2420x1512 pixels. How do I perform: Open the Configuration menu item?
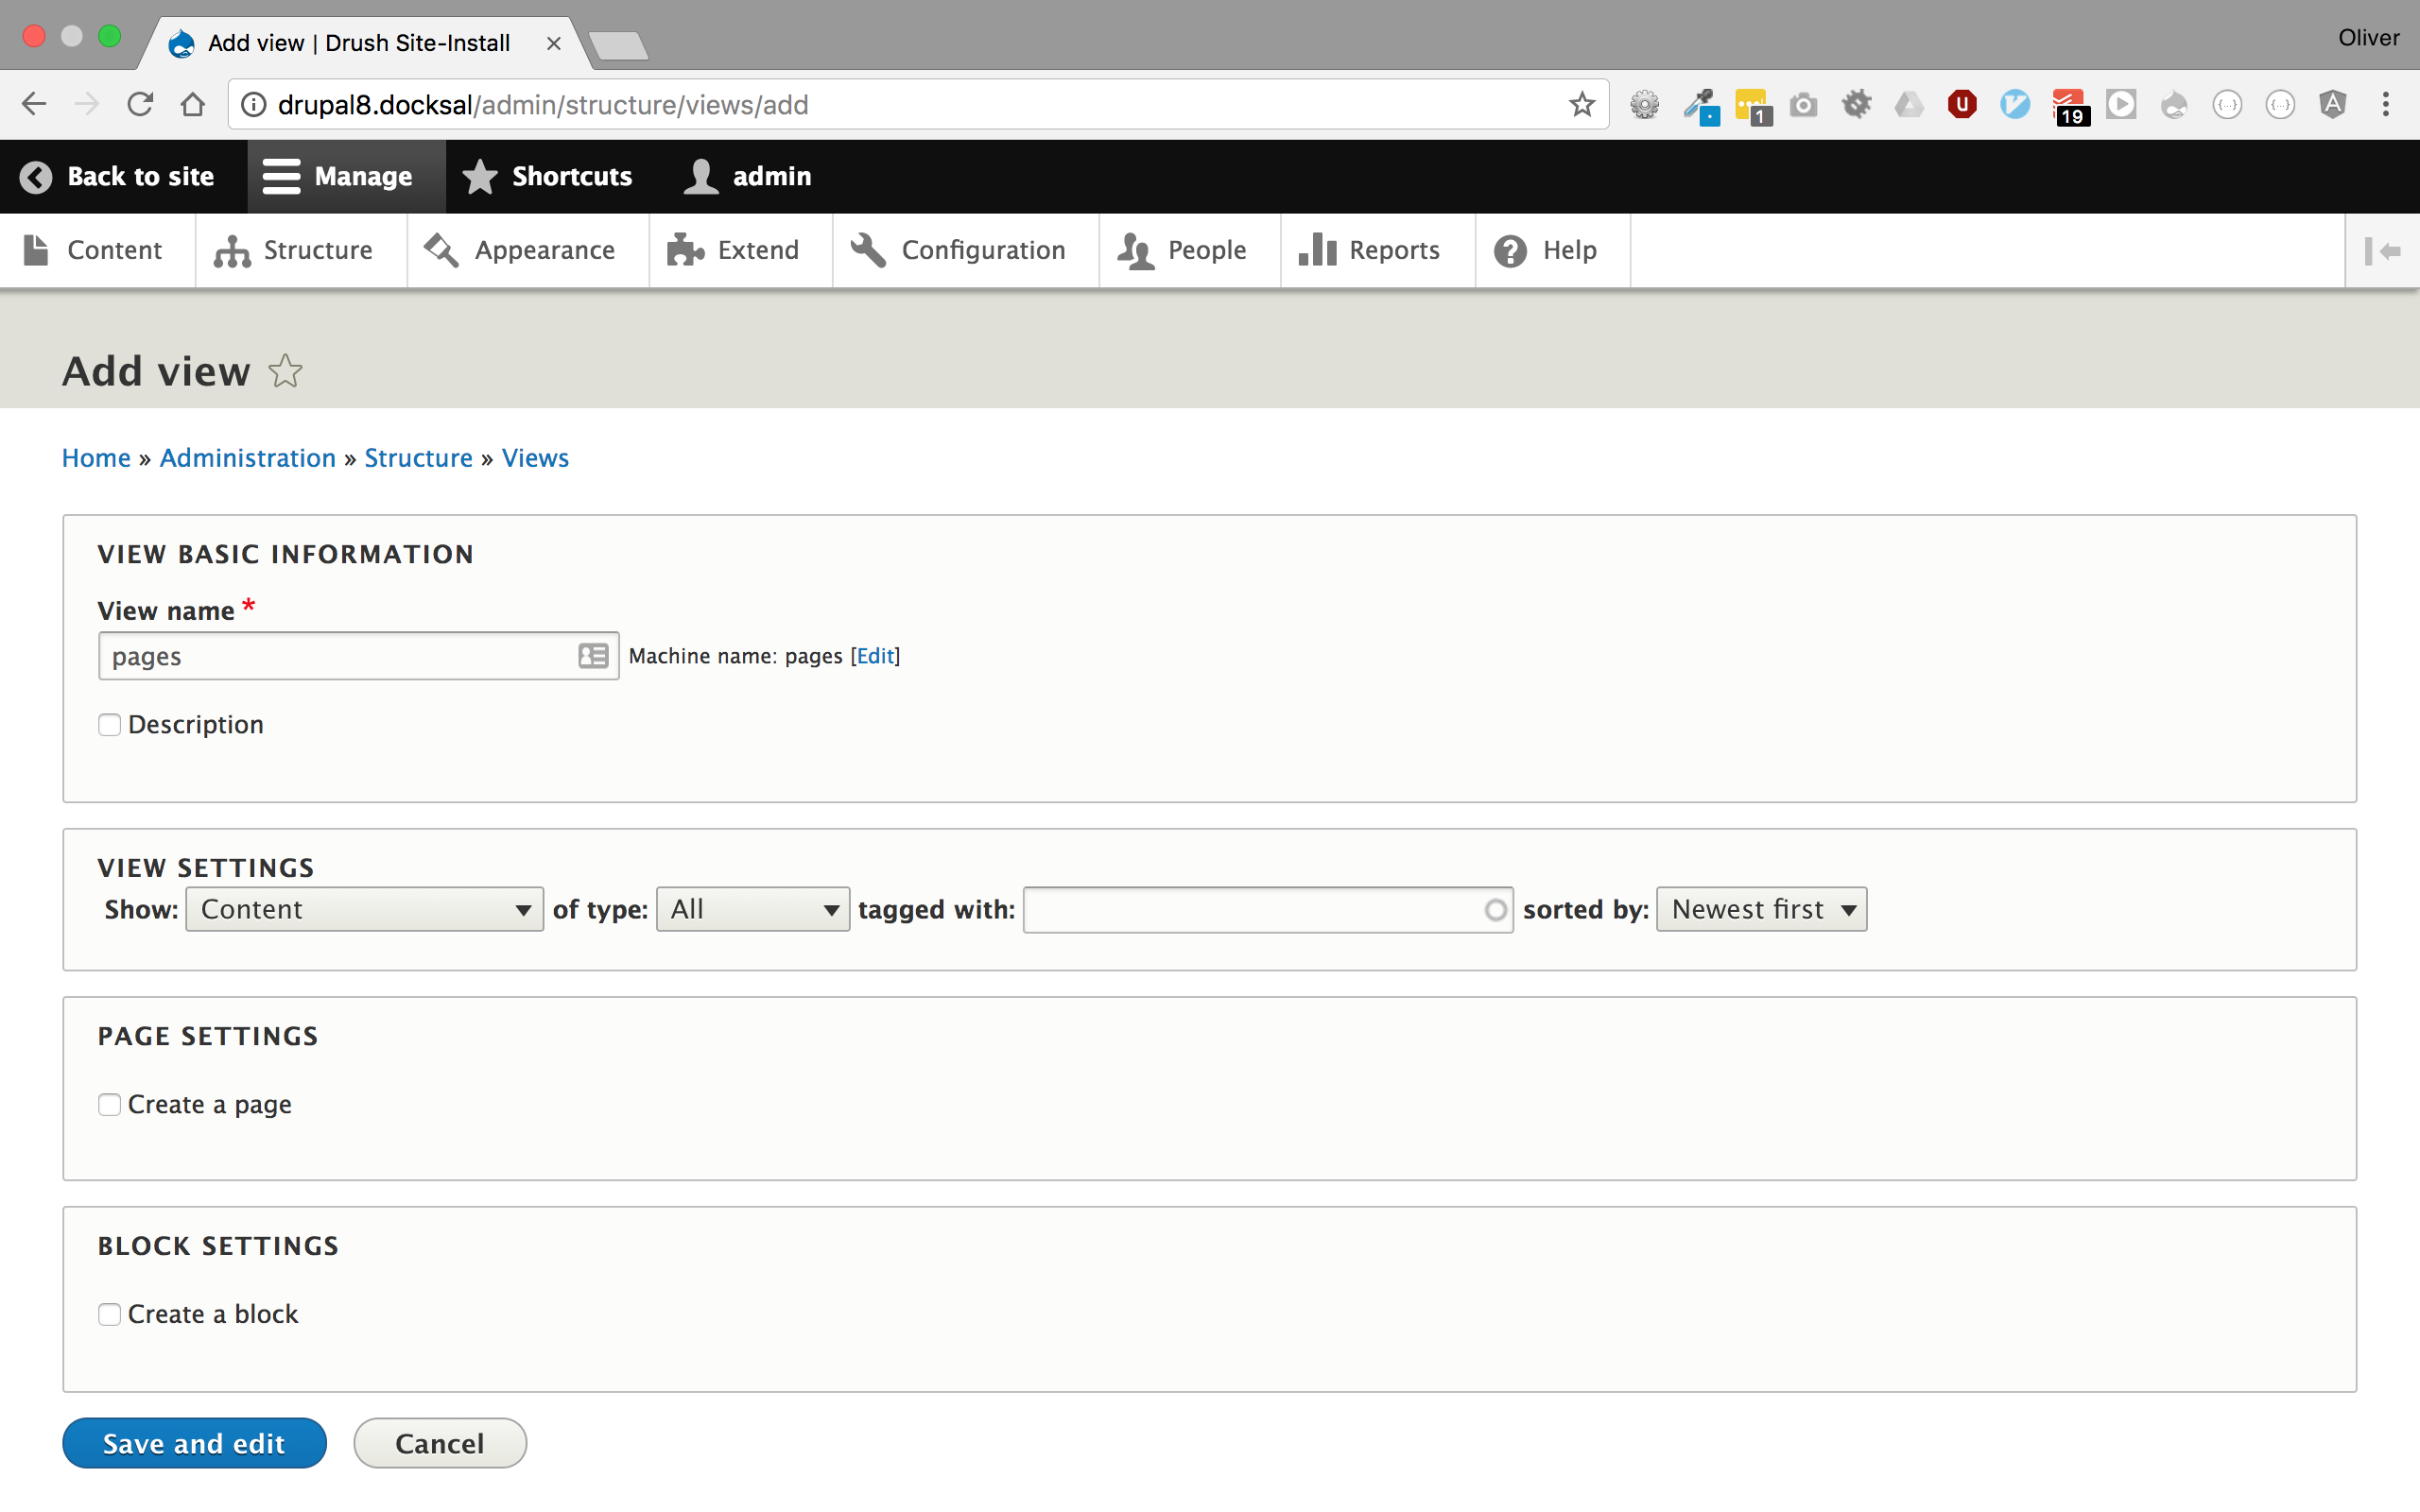(x=960, y=250)
